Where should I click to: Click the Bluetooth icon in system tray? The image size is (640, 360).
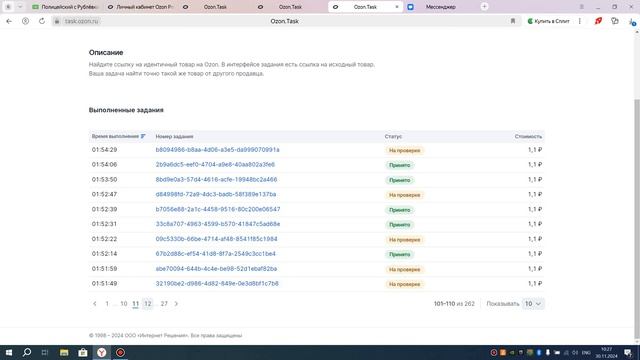click(x=539, y=353)
